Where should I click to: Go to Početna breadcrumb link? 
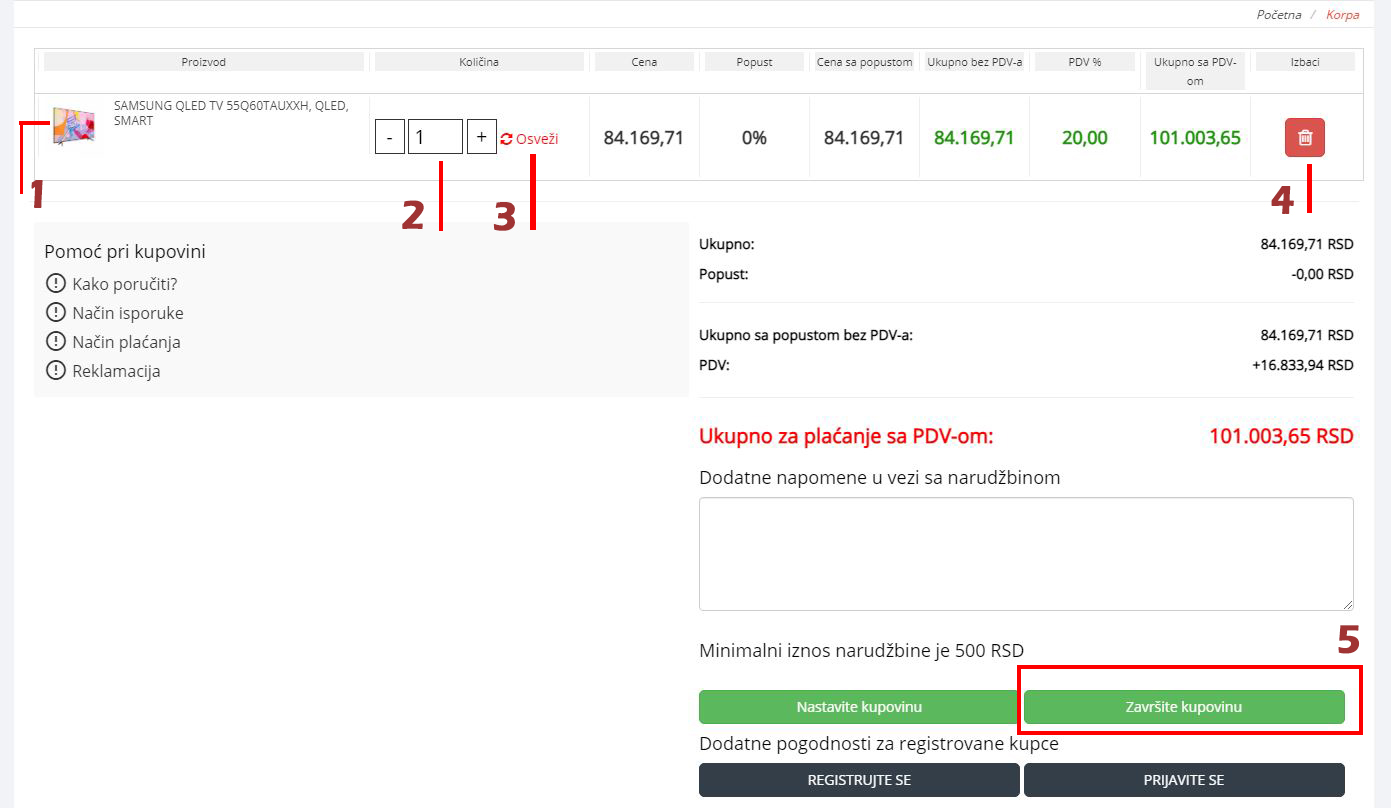[x=1278, y=15]
